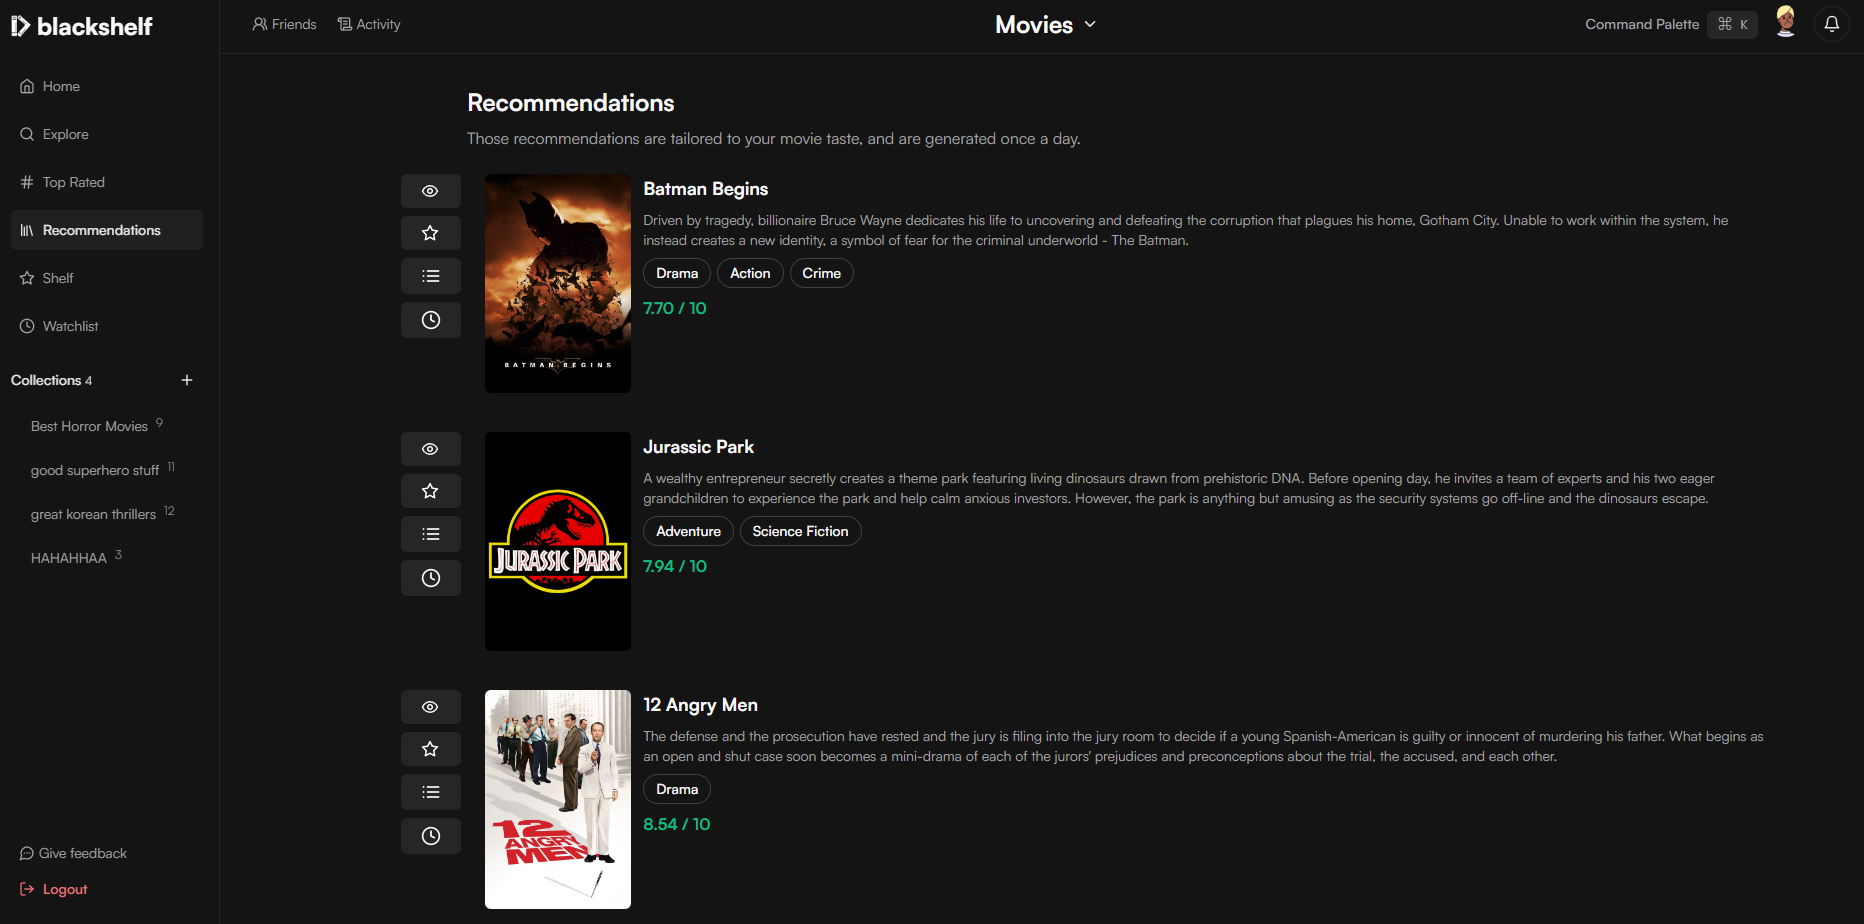Open Batman Begins poster
This screenshot has height=924, width=1864.
pos(558,283)
